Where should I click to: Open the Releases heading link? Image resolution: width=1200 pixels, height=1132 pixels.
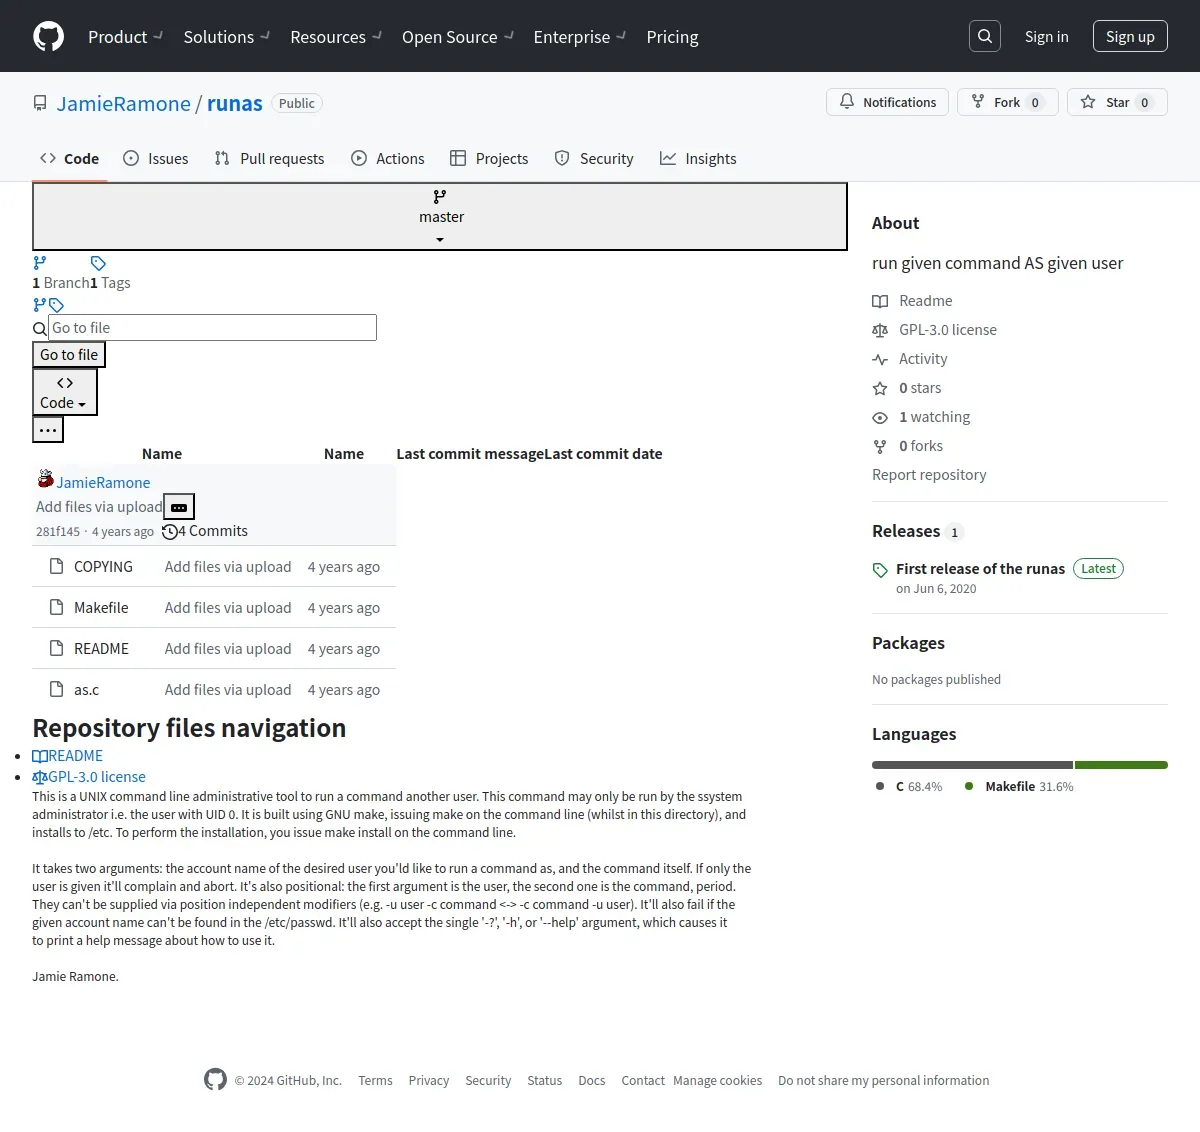[x=917, y=531]
